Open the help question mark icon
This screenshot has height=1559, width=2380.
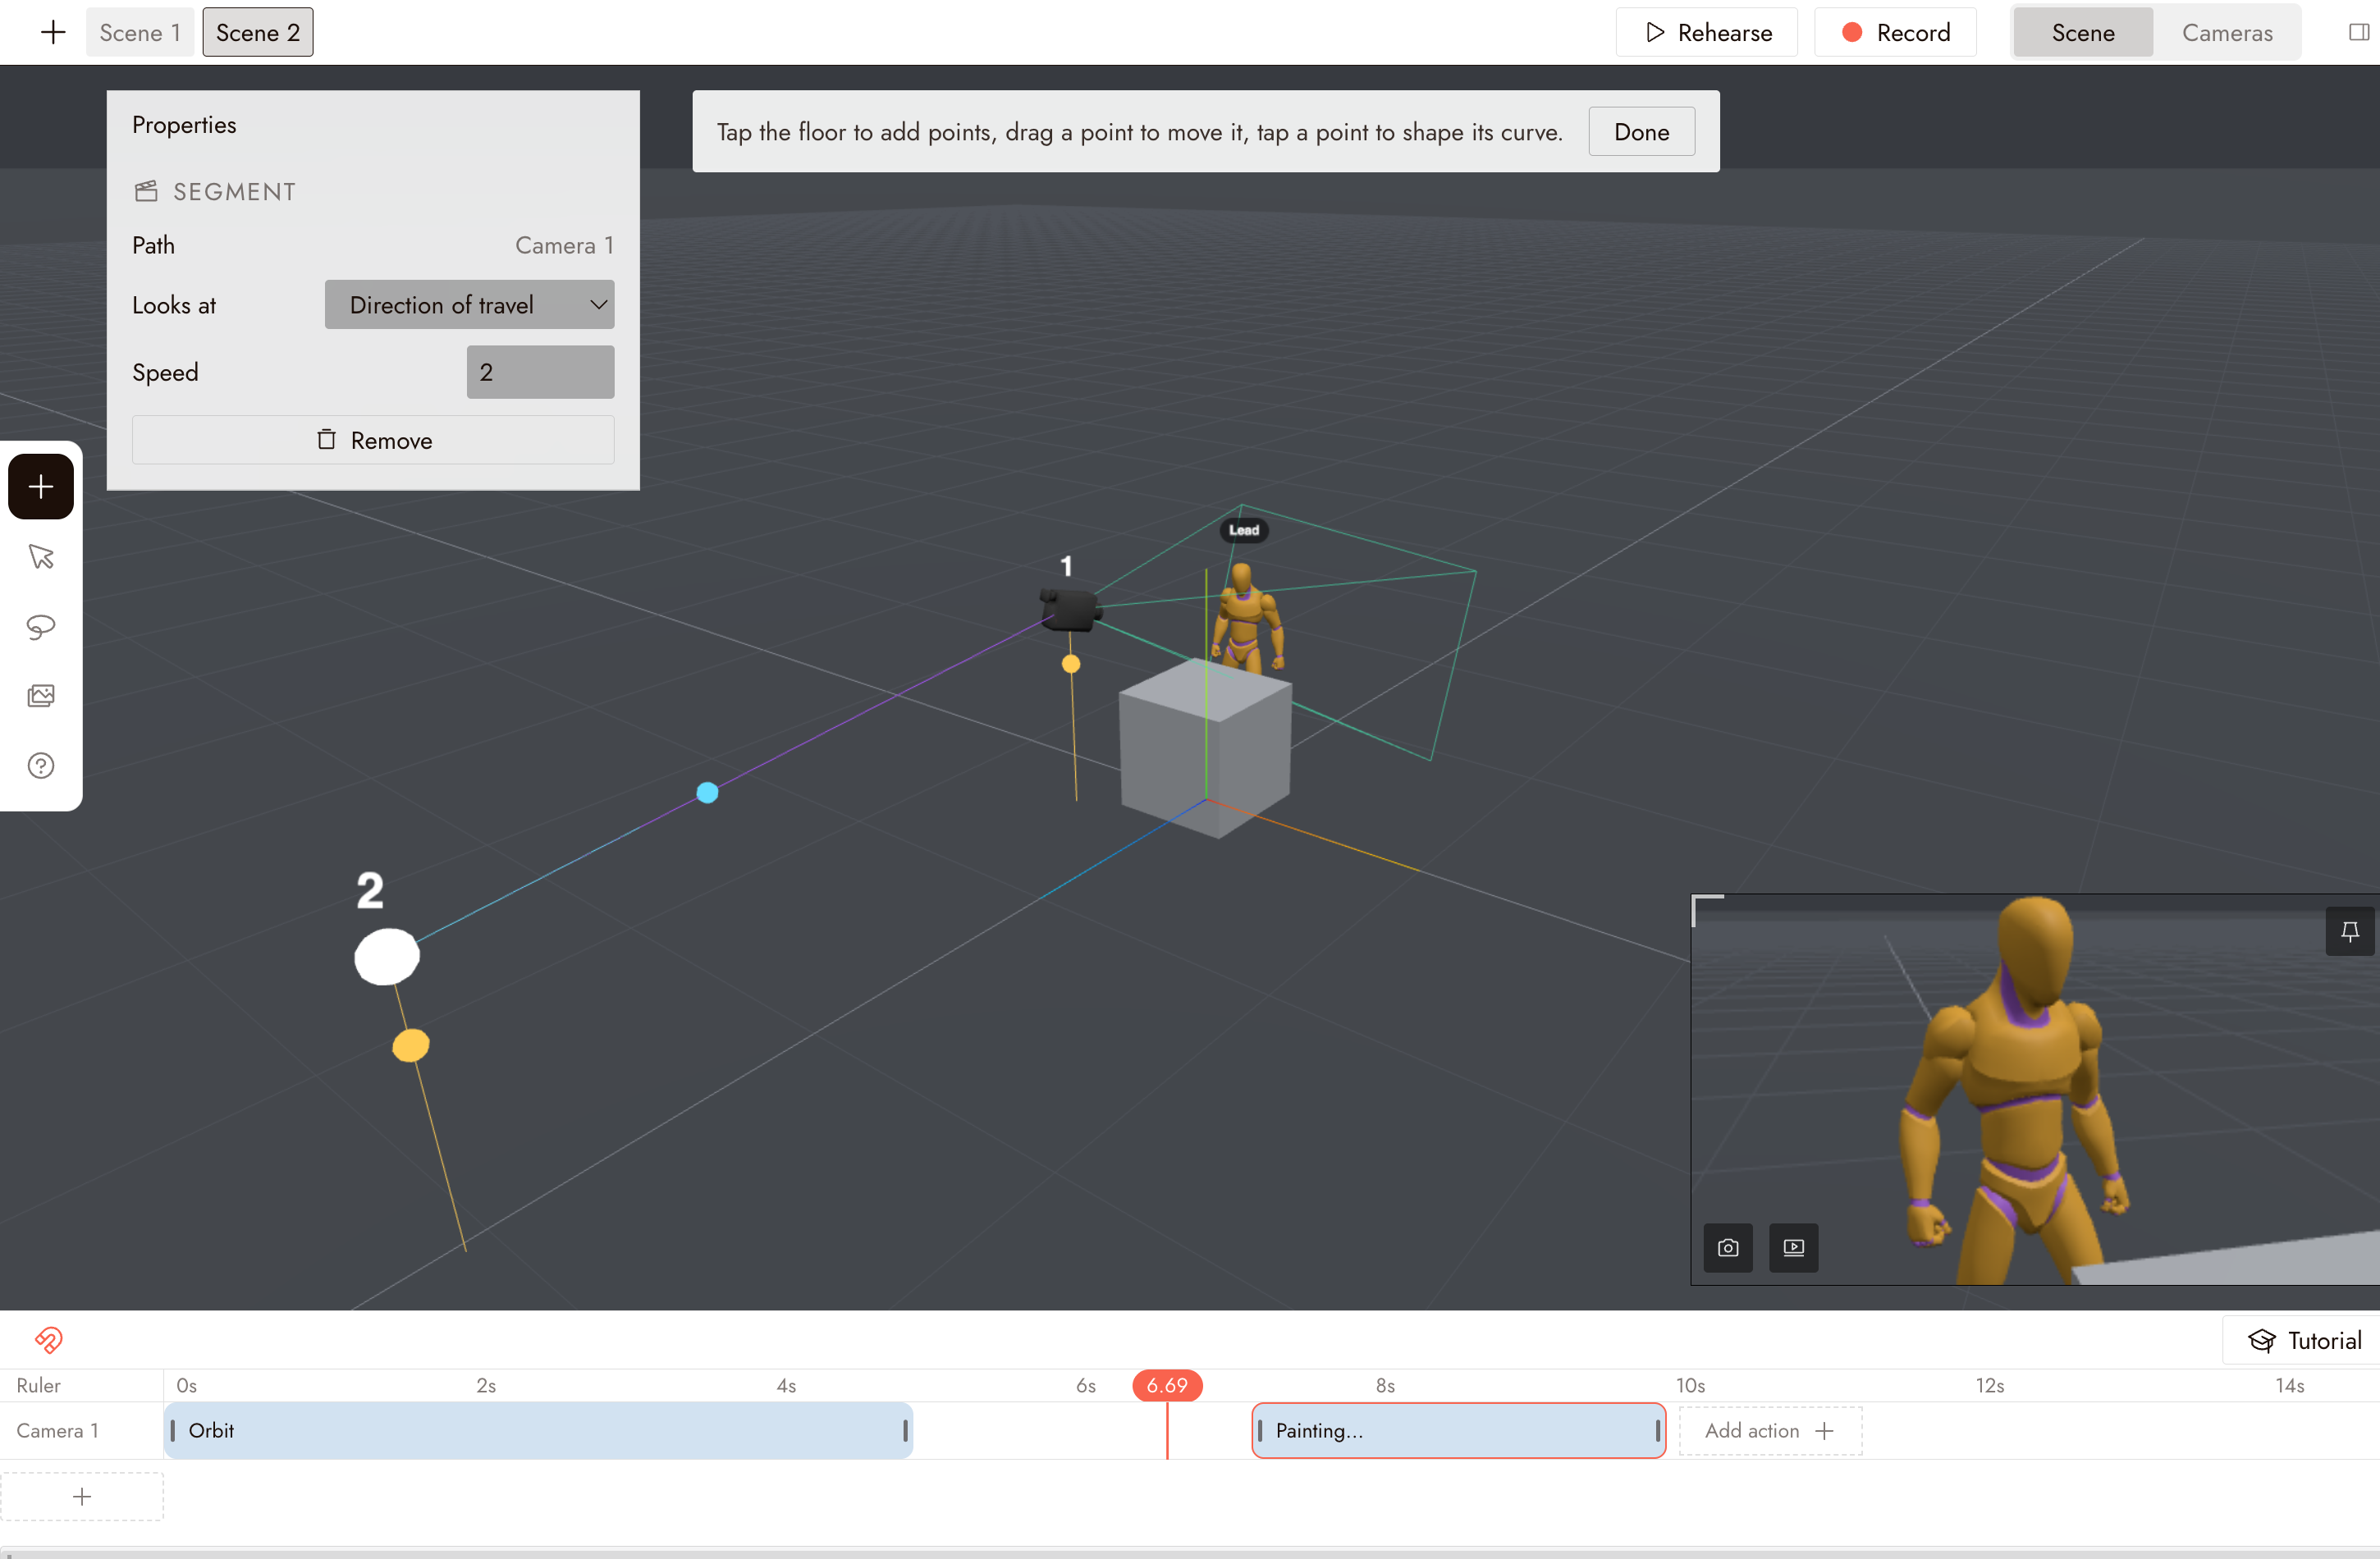41,766
